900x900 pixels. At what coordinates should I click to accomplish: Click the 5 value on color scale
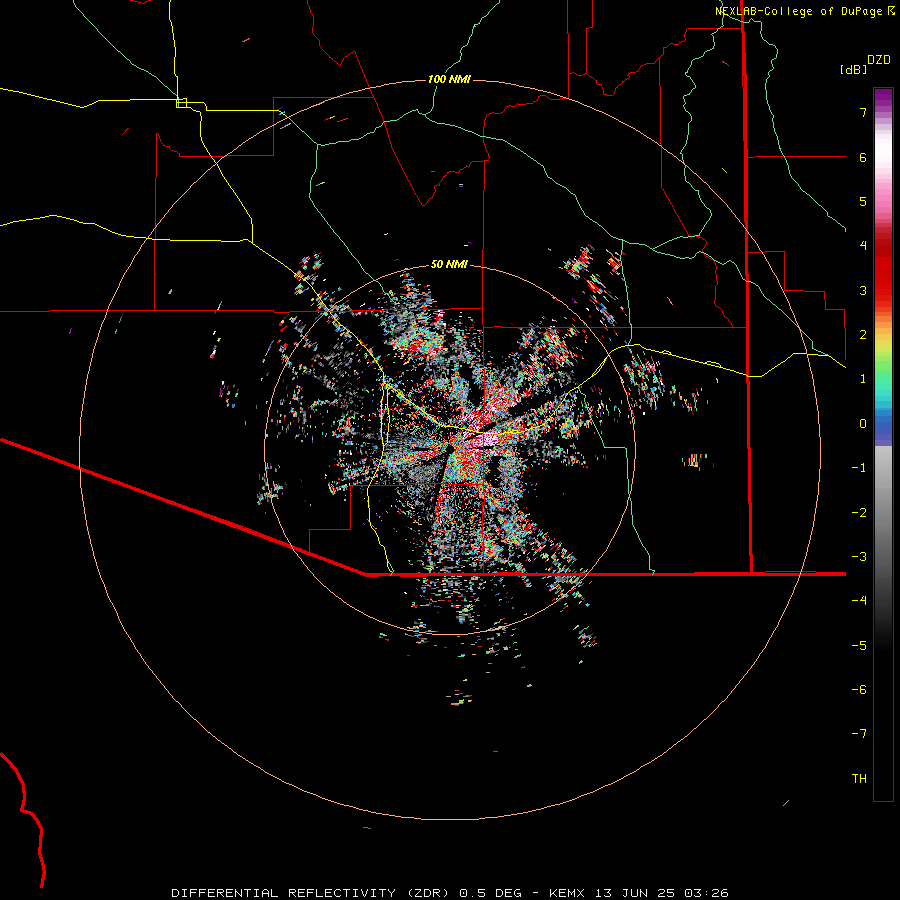[863, 201]
